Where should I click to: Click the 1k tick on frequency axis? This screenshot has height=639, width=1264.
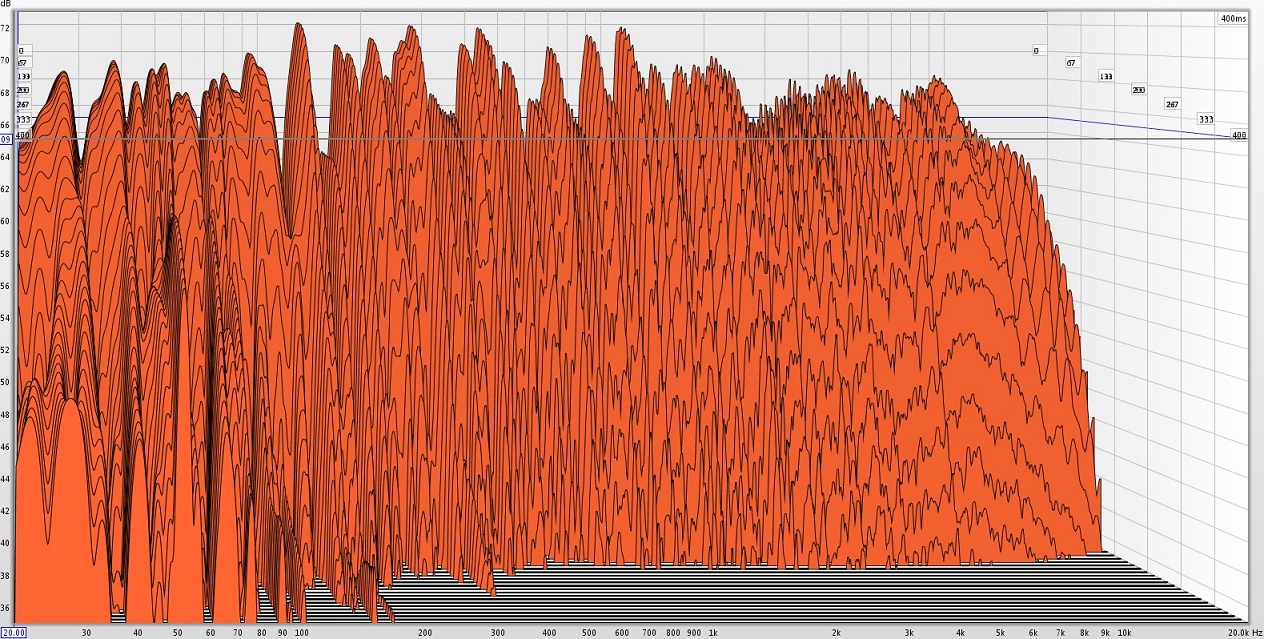tap(712, 633)
